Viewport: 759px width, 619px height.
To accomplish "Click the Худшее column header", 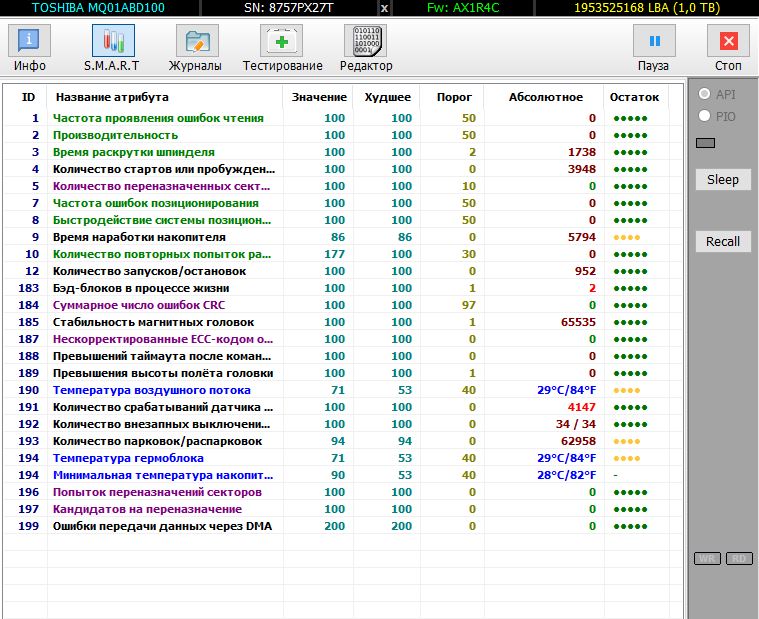I will 387,97.
